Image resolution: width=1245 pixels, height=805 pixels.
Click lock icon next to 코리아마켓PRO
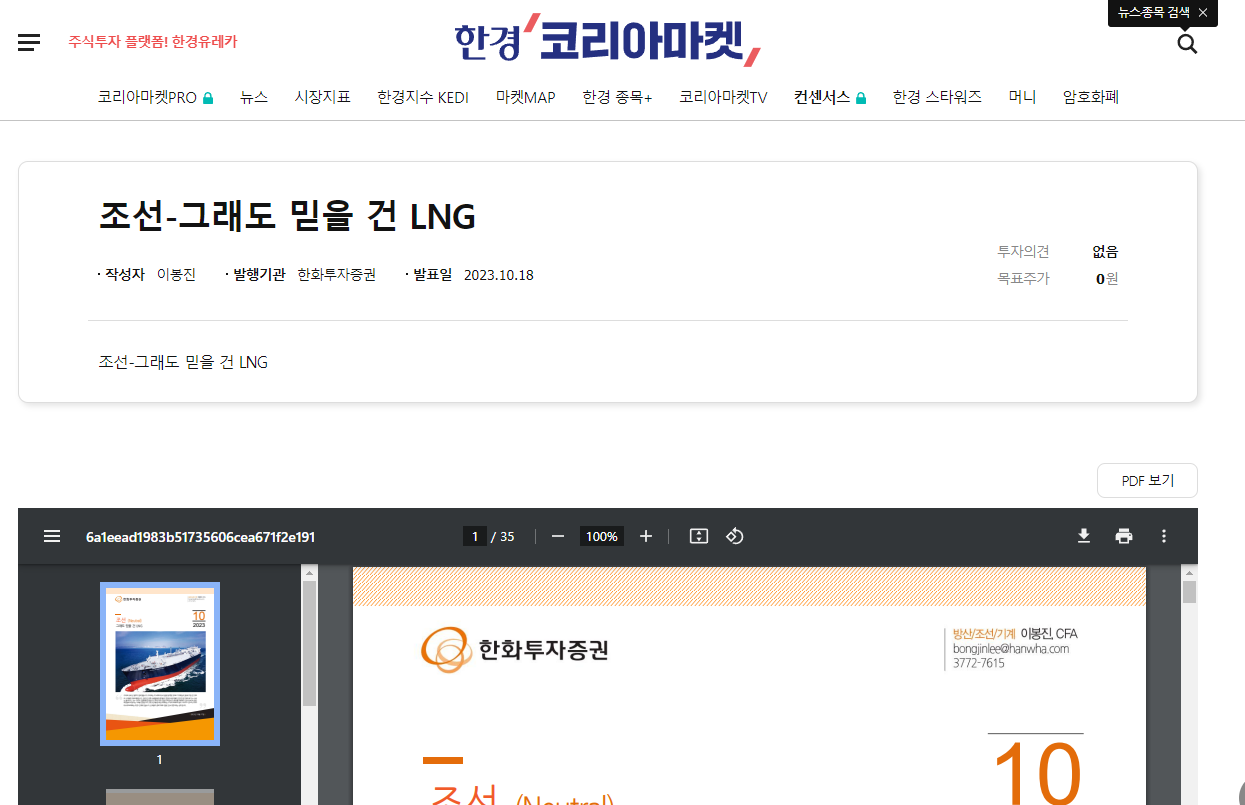pos(208,98)
